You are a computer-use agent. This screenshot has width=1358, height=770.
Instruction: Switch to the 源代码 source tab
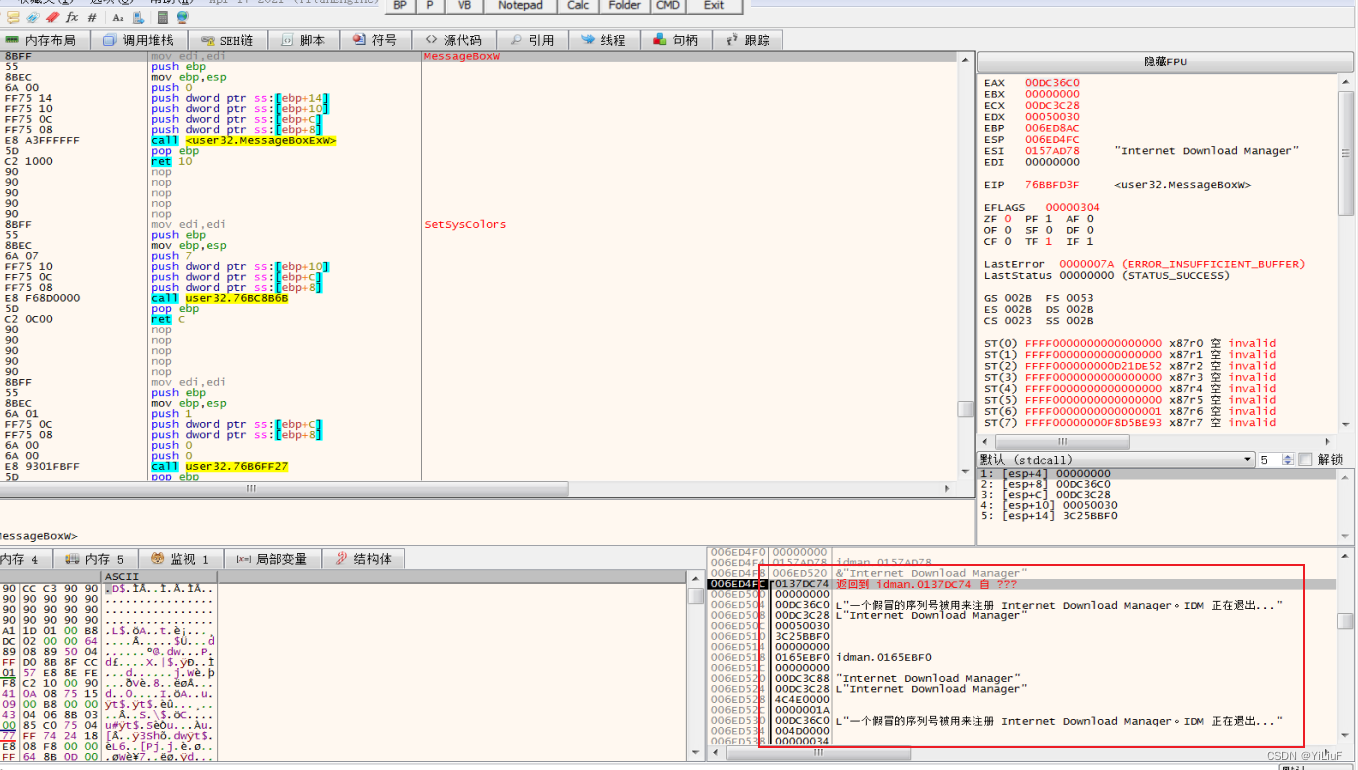tap(453, 40)
